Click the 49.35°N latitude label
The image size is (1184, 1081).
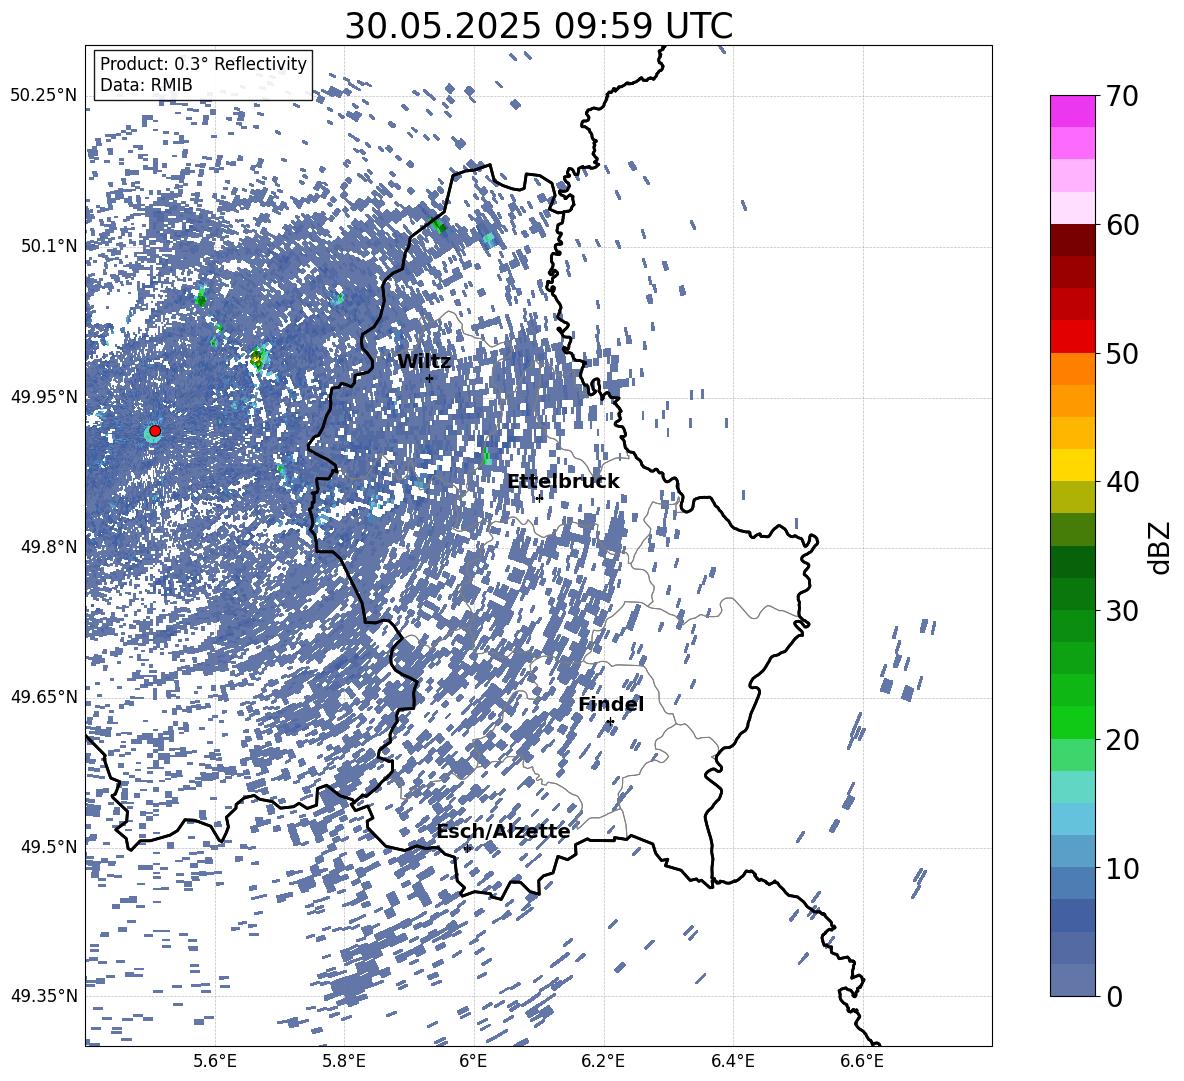pos(44,996)
